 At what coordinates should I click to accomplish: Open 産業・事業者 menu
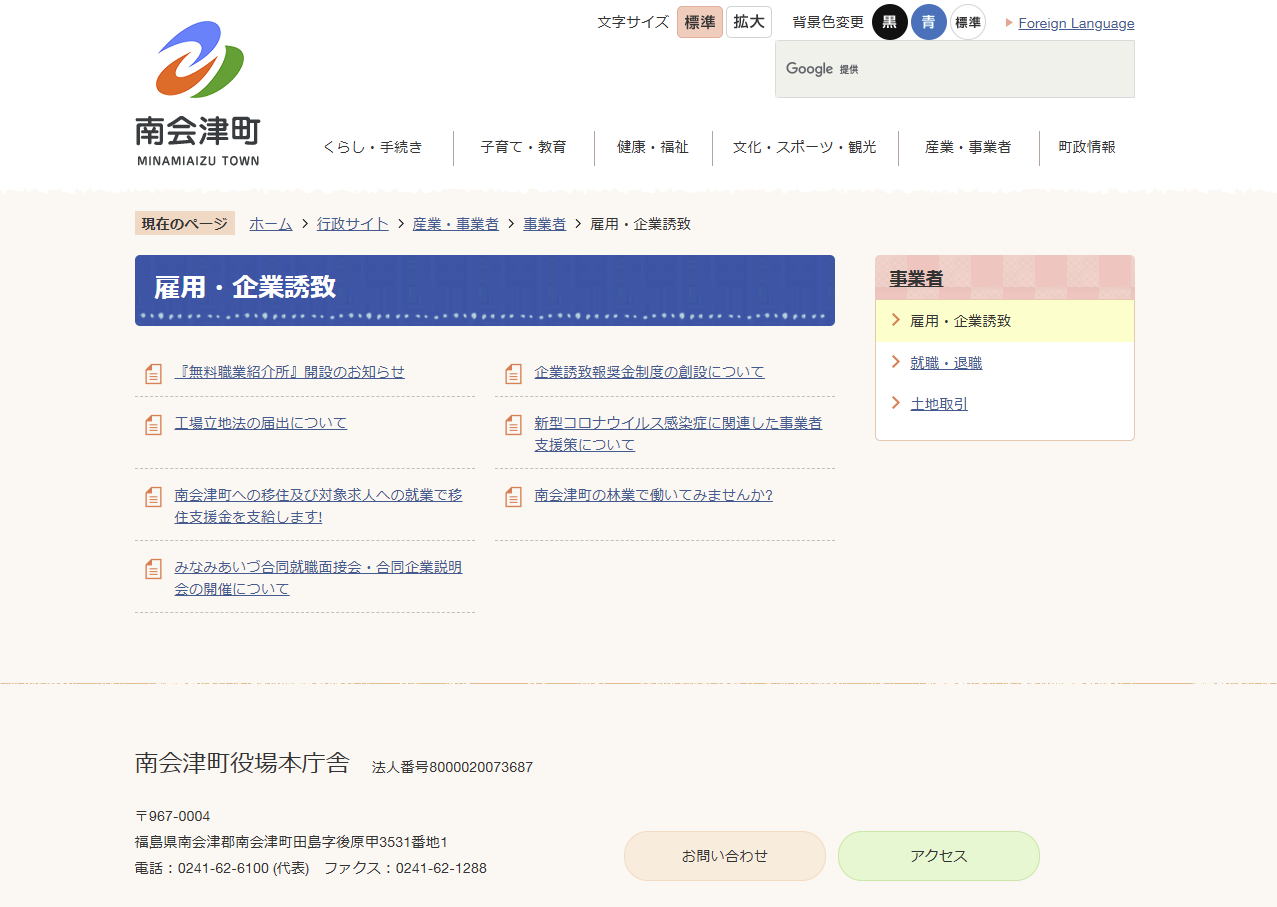tap(968, 147)
